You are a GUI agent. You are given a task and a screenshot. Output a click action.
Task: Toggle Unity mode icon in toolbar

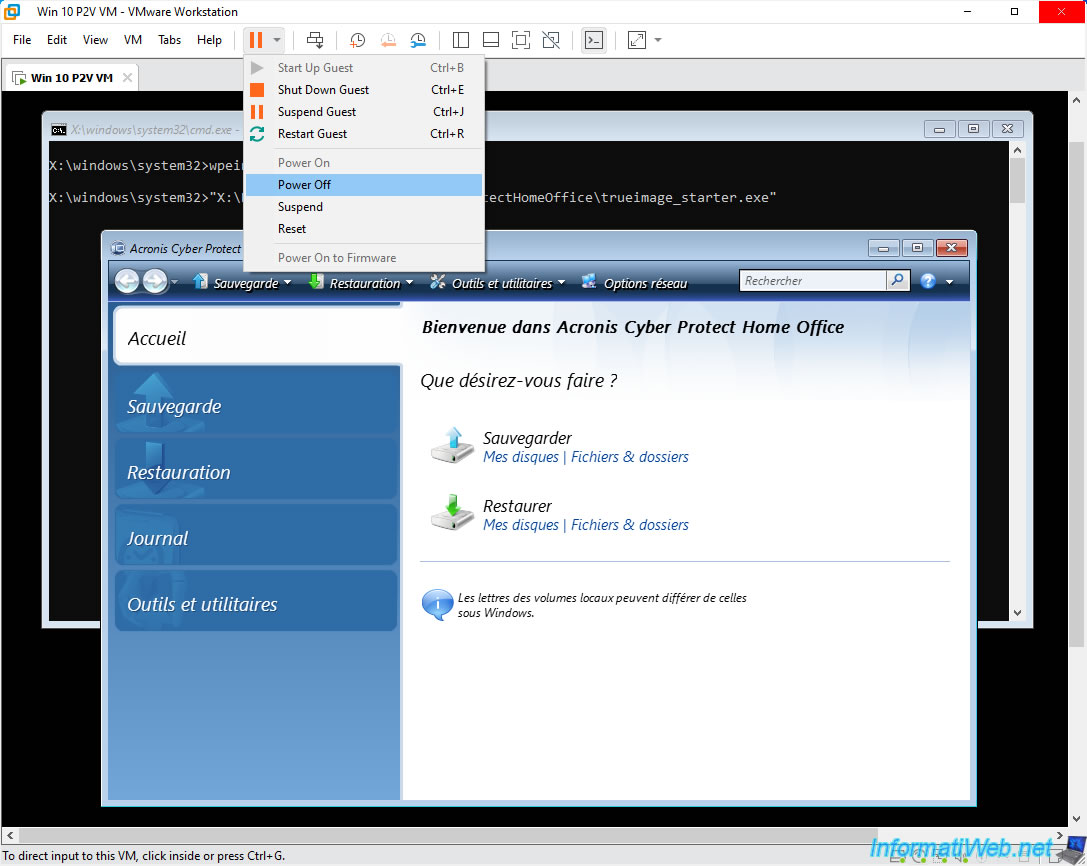(551, 40)
